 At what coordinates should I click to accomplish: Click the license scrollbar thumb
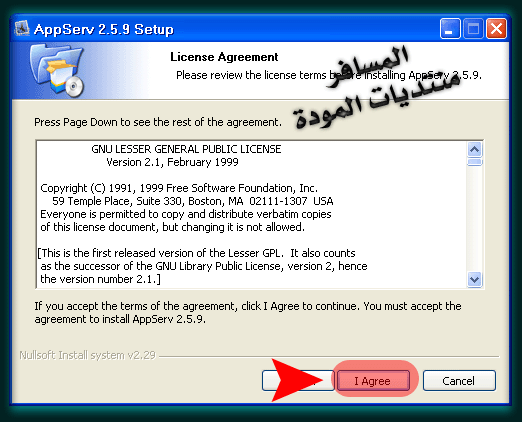[x=474, y=162]
